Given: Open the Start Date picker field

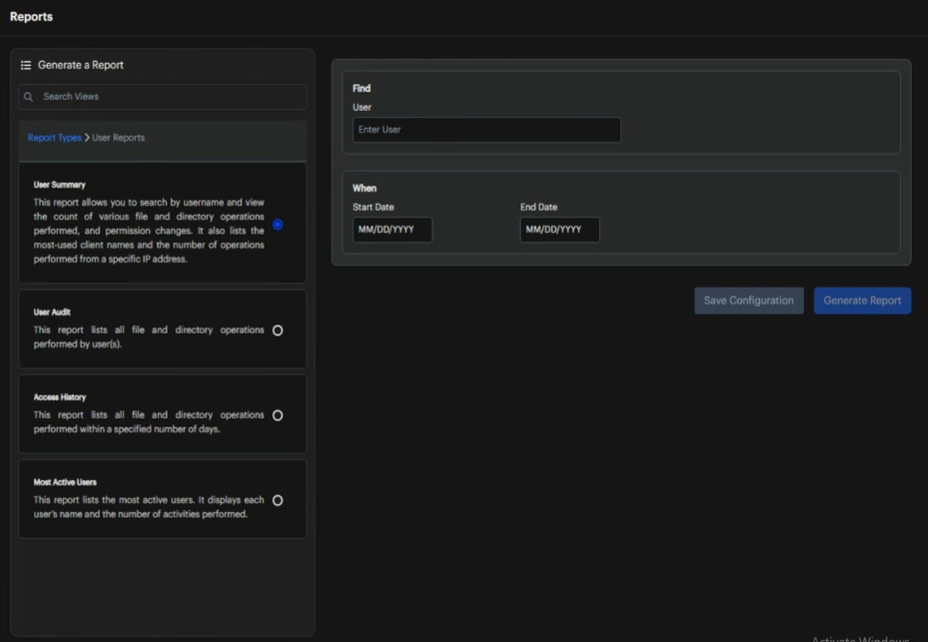Looking at the screenshot, I should (392, 230).
